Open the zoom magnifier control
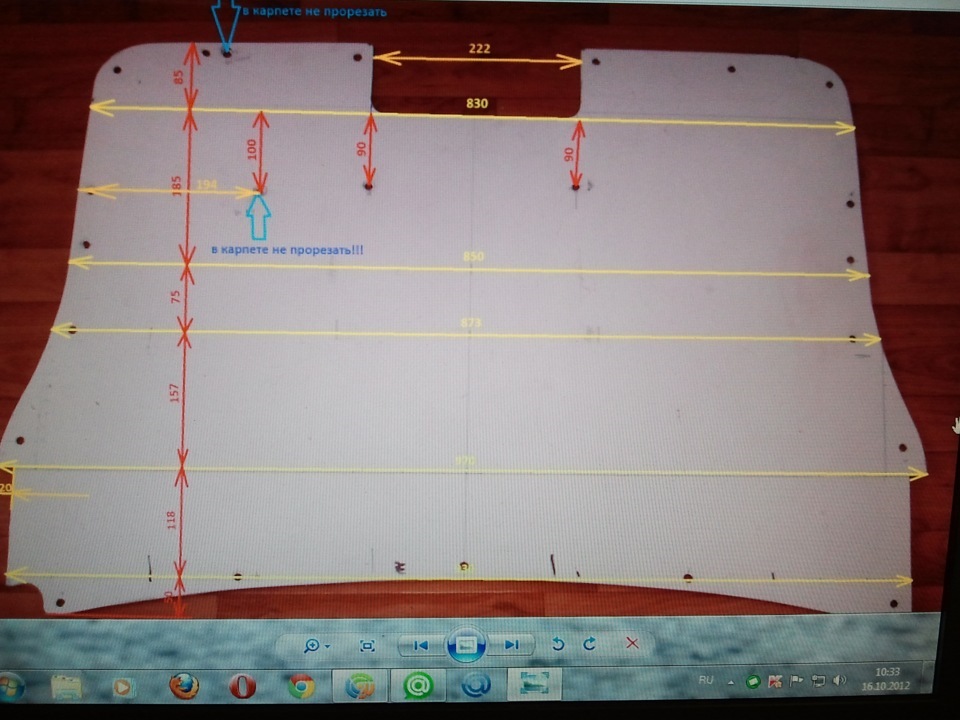960x720 pixels. (x=312, y=645)
